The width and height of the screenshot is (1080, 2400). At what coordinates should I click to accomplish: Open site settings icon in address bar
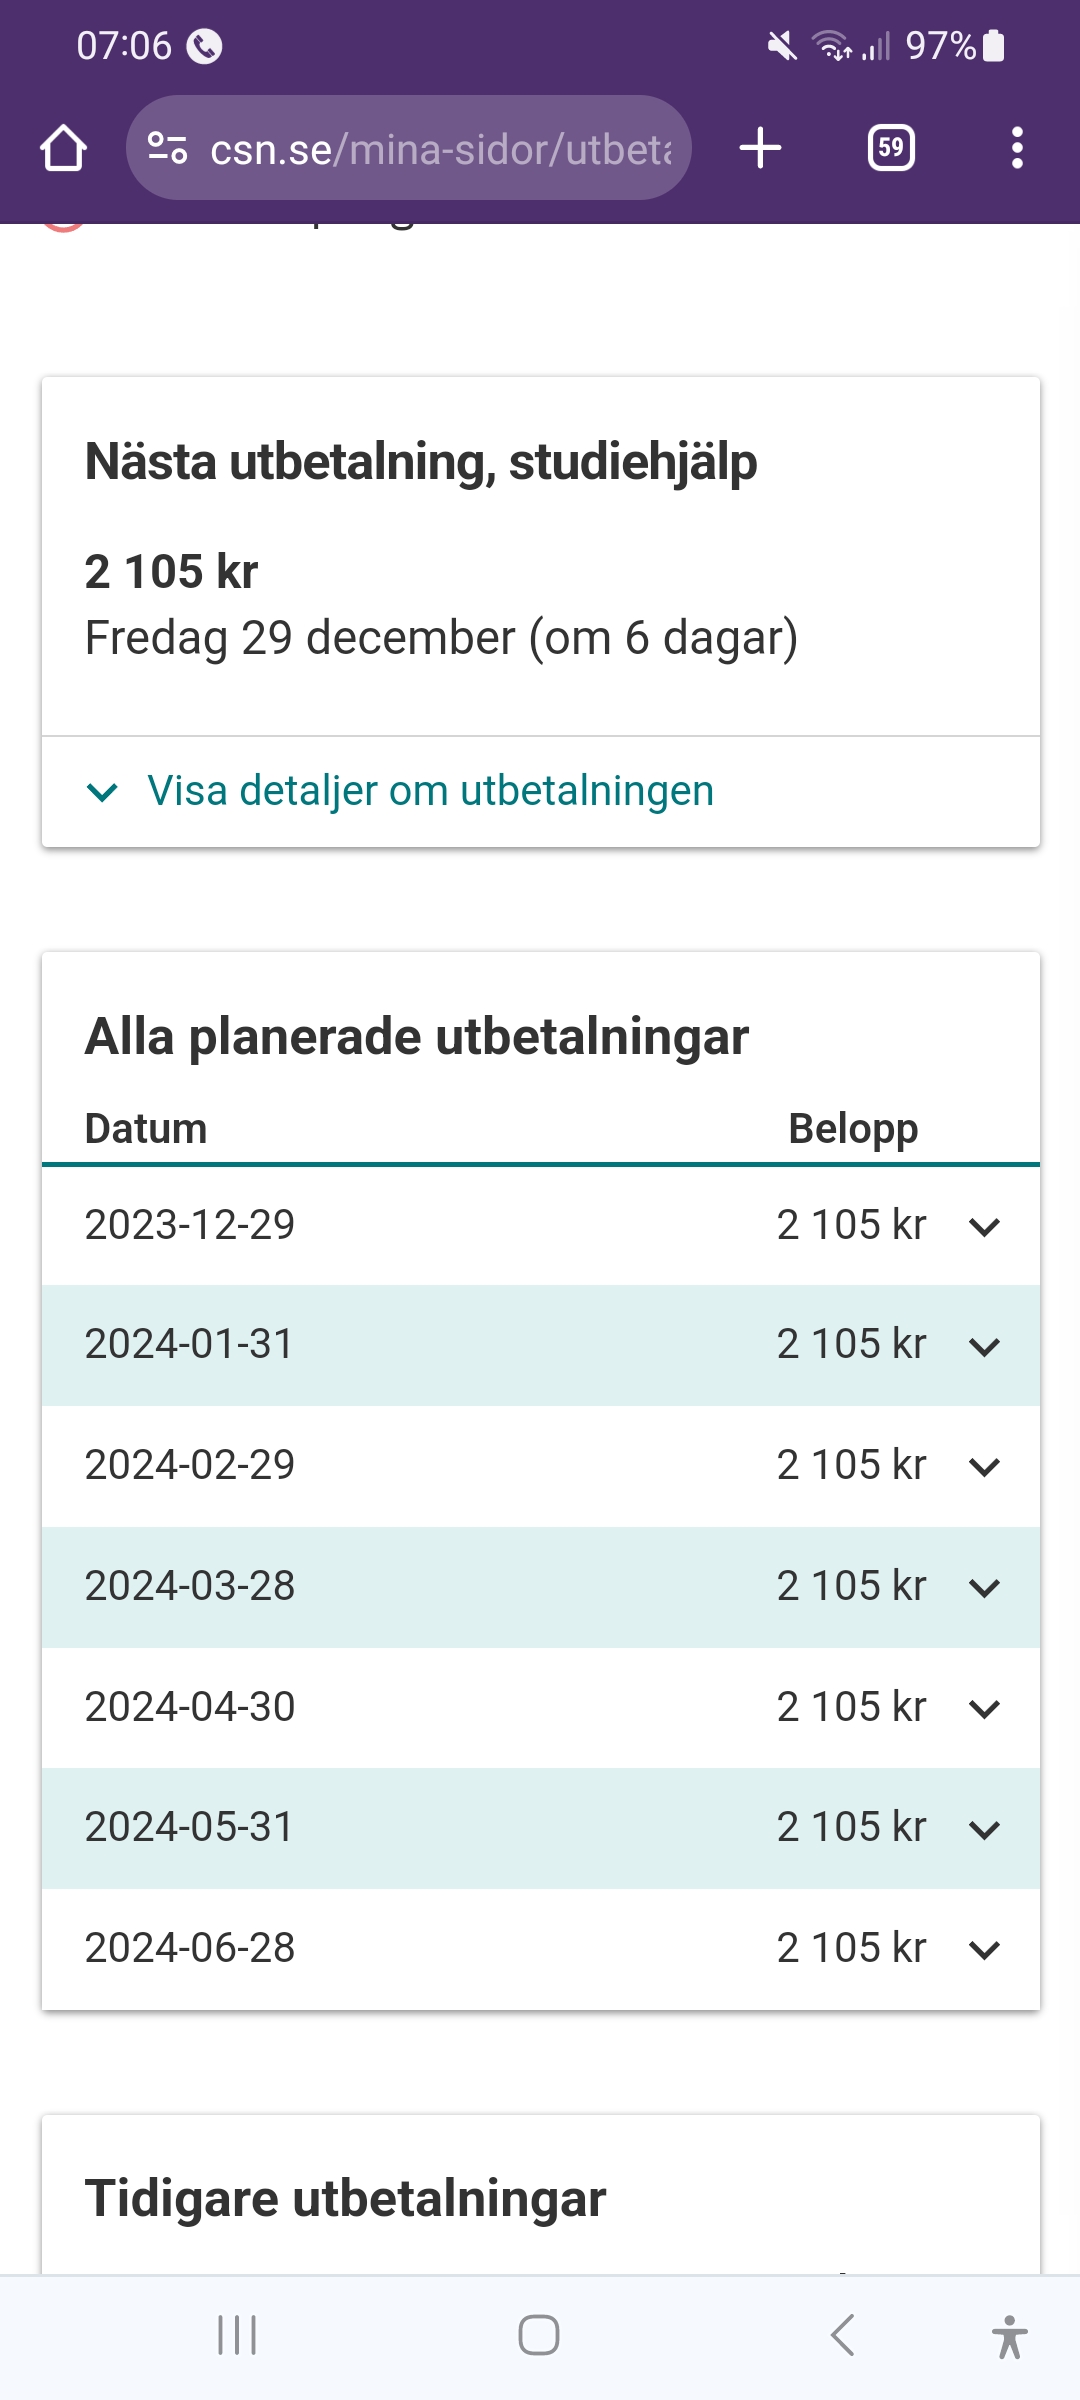click(x=167, y=149)
